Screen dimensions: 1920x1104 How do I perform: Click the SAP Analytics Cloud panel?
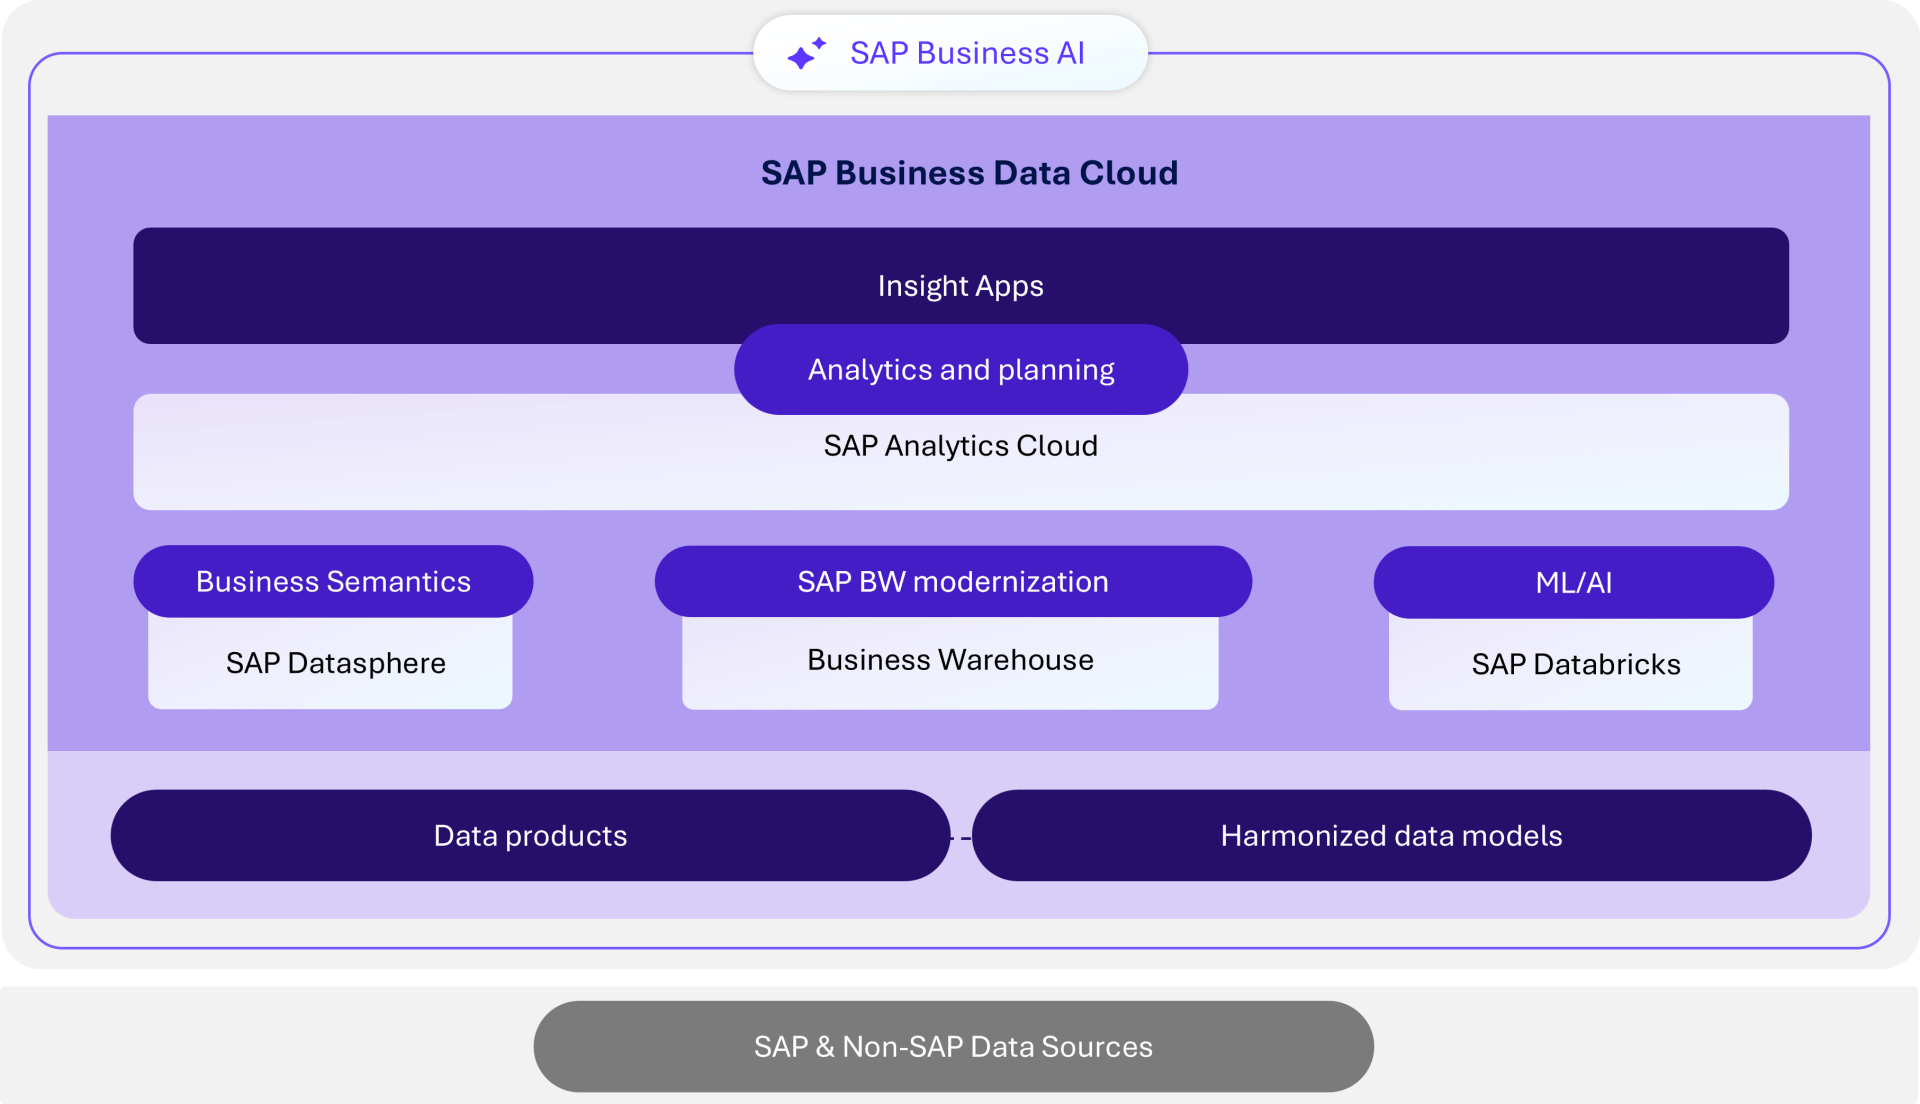pos(960,447)
